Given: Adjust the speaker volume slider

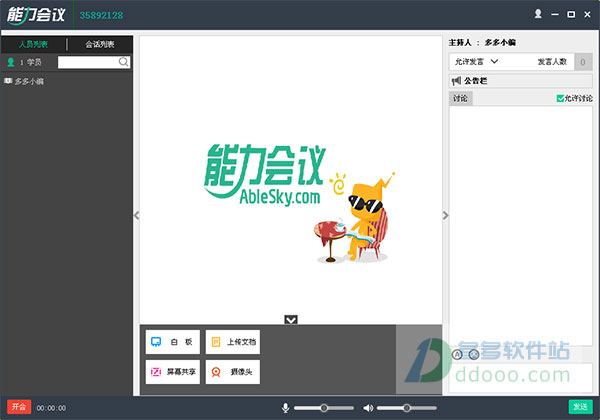Looking at the screenshot, I should (x=406, y=408).
